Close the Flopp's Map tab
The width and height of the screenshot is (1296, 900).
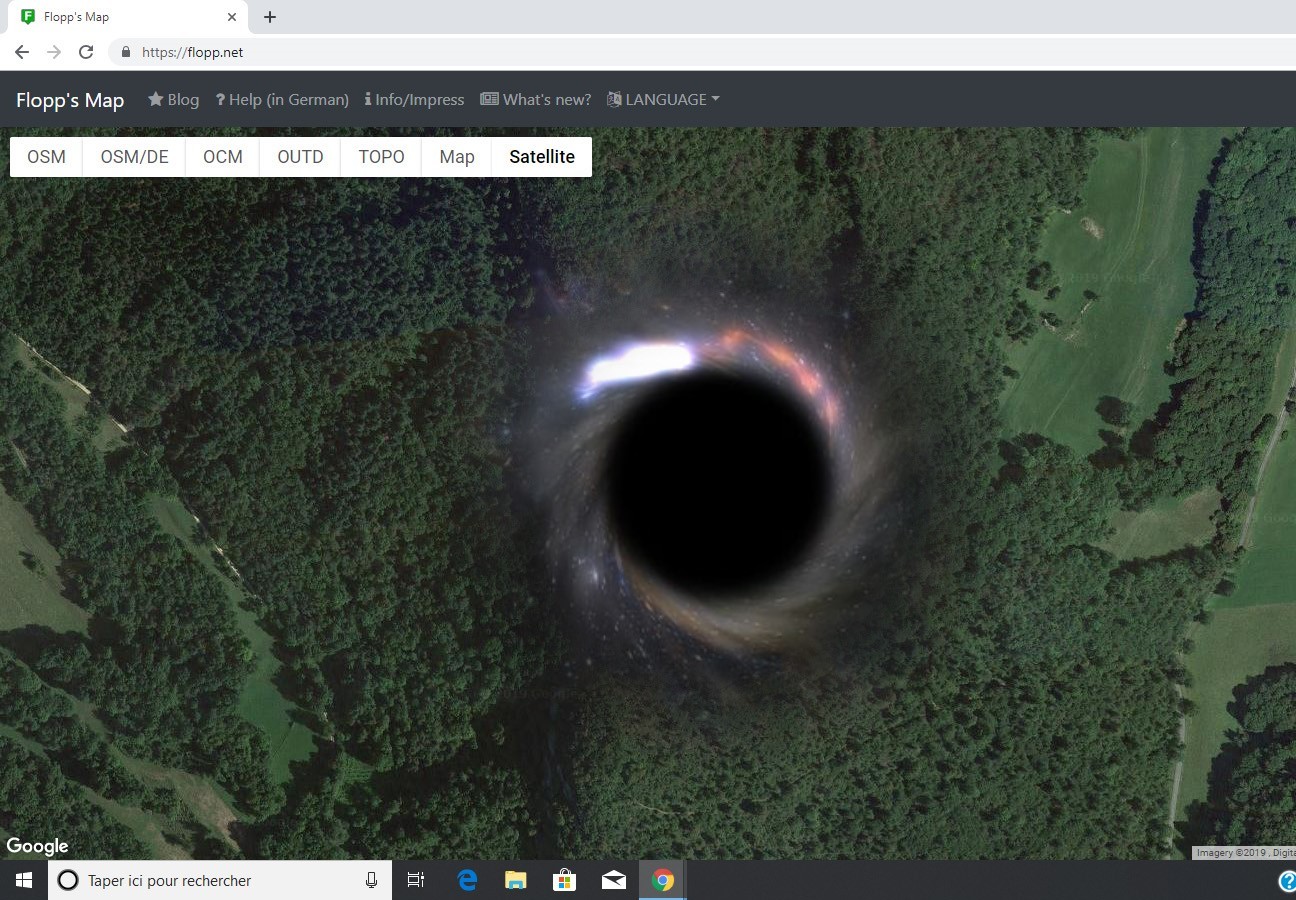(232, 17)
